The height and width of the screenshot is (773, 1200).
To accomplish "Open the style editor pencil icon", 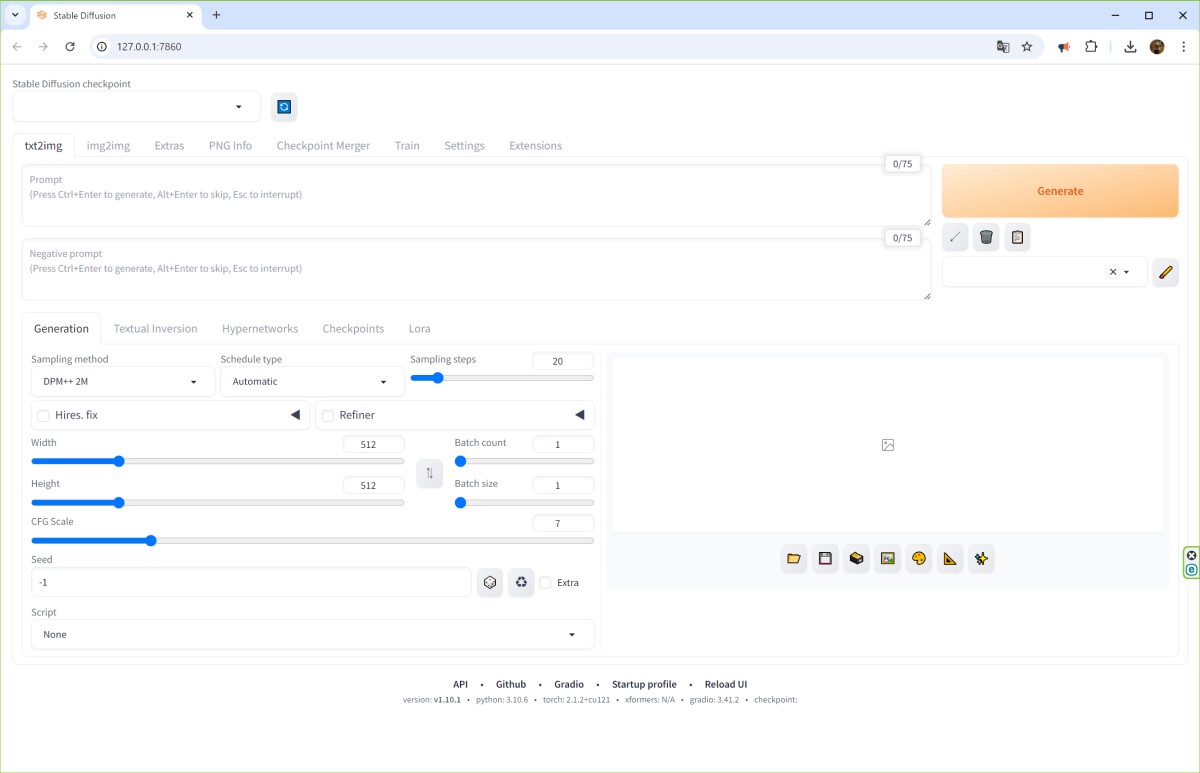I will 1165,272.
